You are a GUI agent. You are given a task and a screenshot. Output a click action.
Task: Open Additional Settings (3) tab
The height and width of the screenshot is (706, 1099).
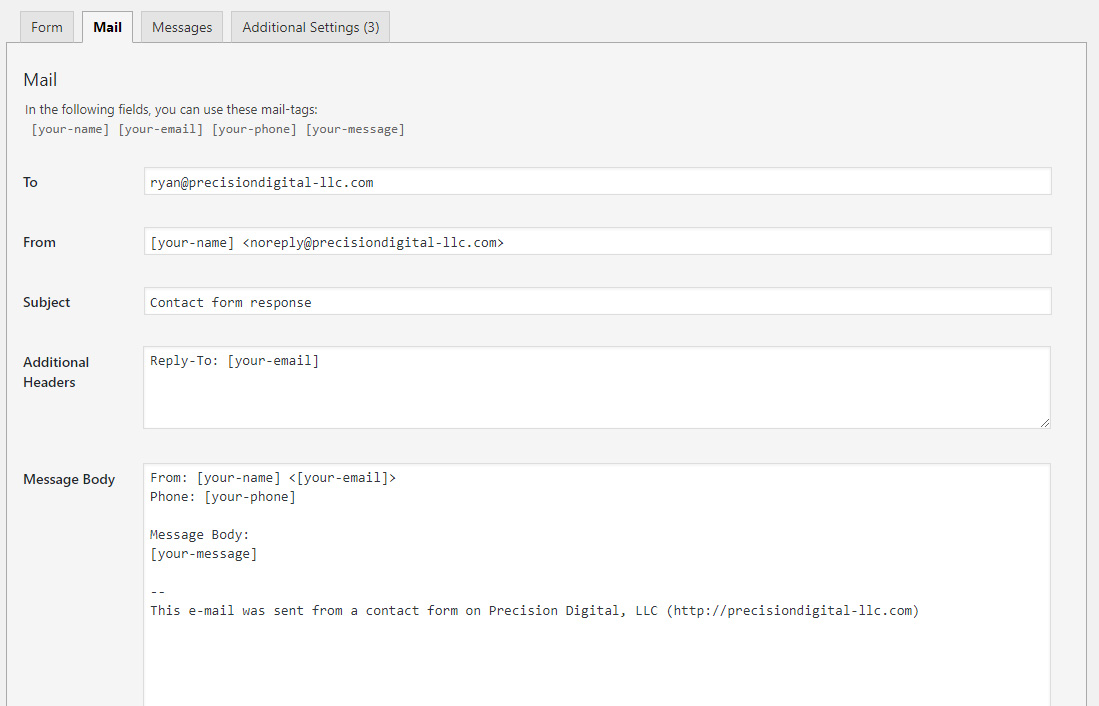point(310,27)
